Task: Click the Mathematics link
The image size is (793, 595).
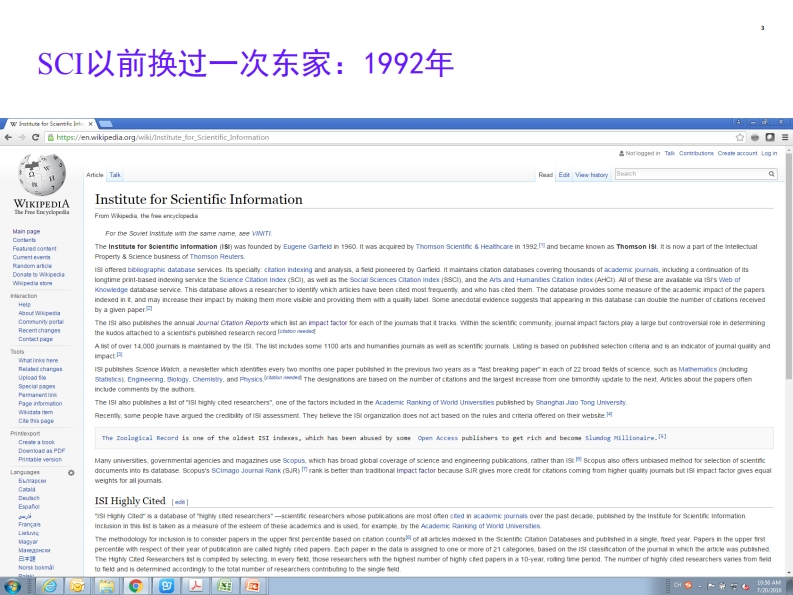Action: [x=697, y=369]
